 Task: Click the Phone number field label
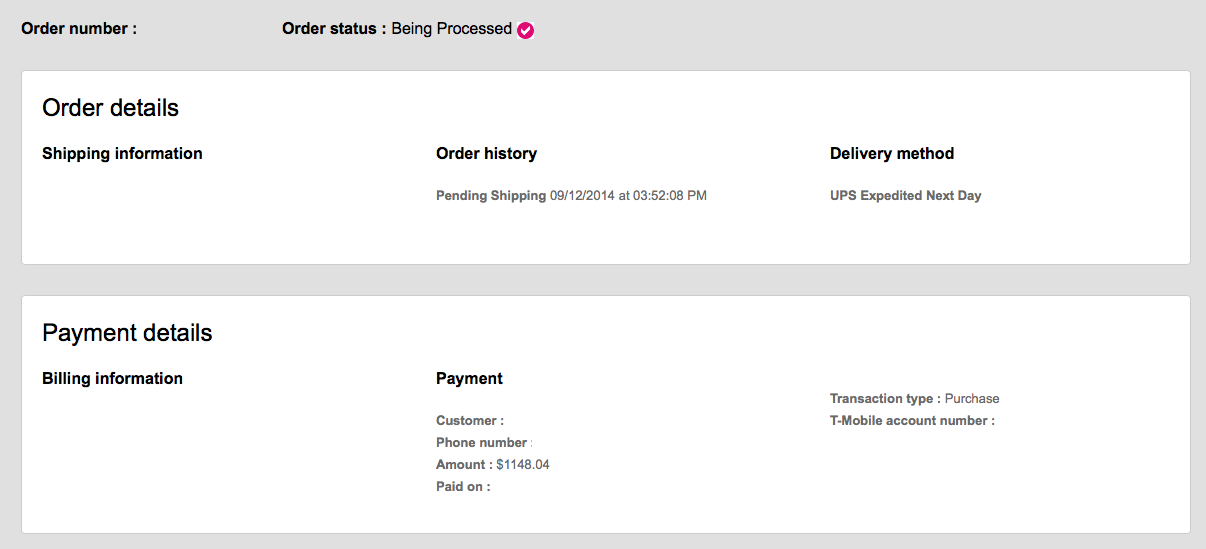[x=482, y=443]
